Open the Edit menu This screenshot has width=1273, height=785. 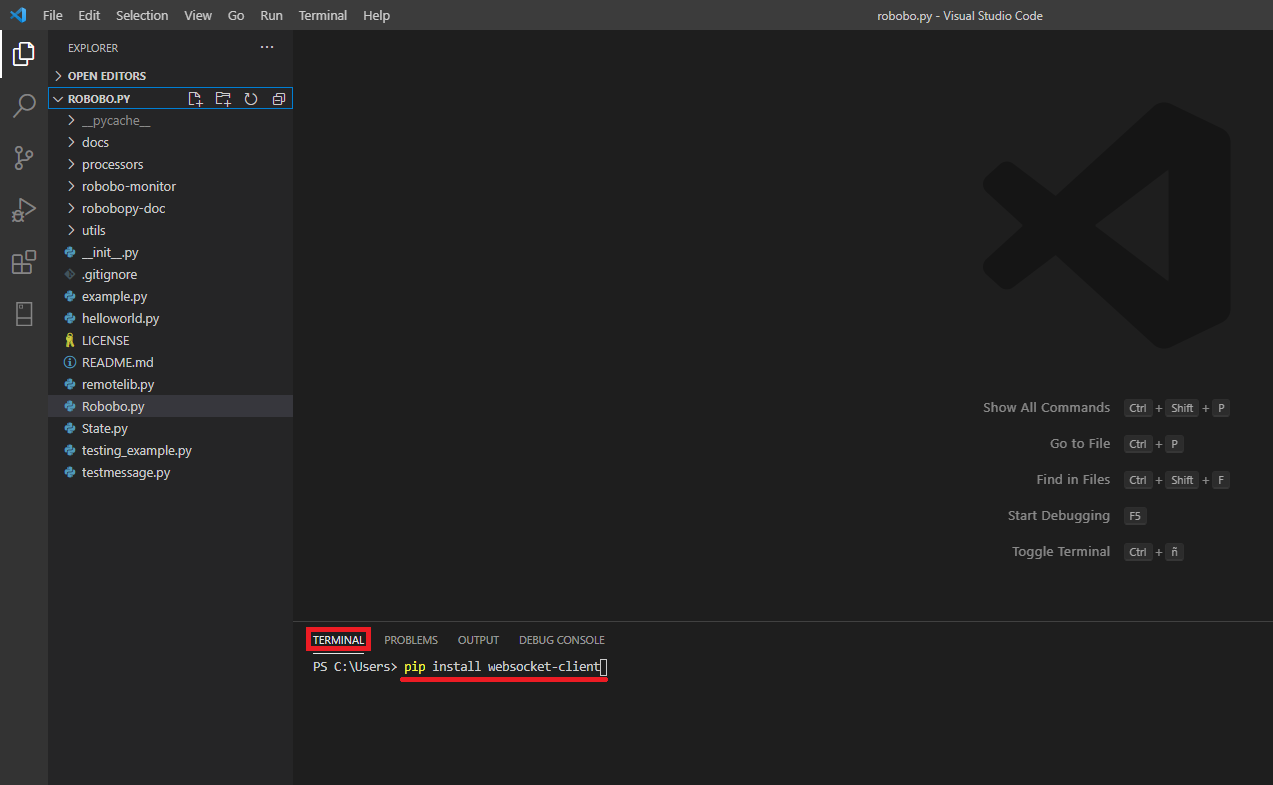(89, 15)
